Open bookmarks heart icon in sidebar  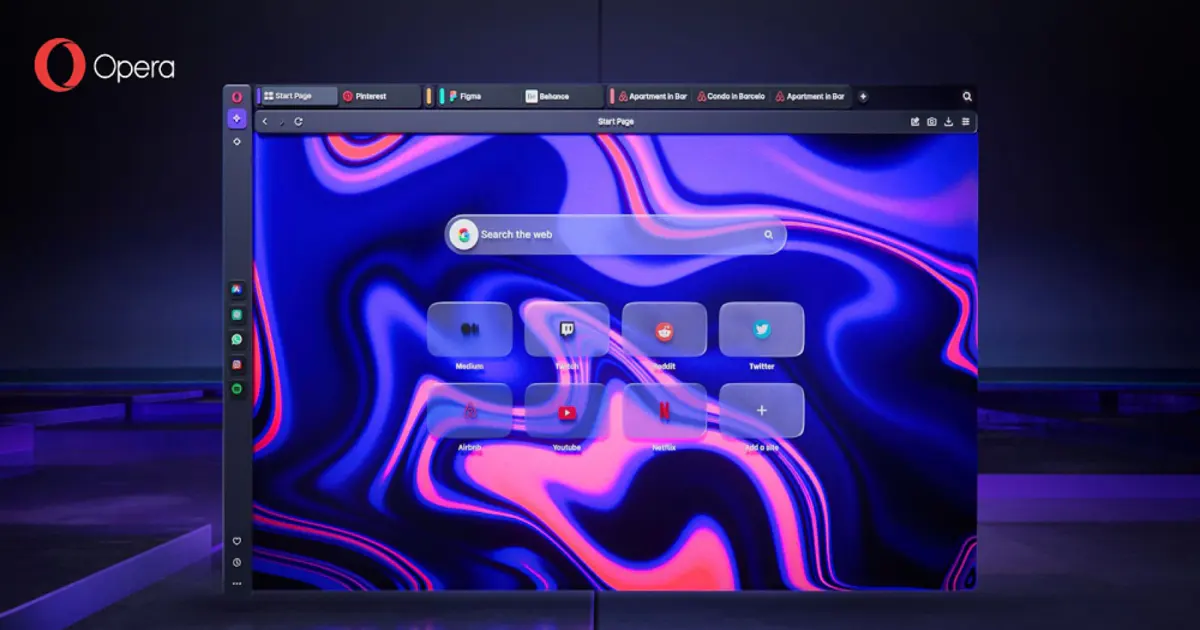[x=237, y=541]
